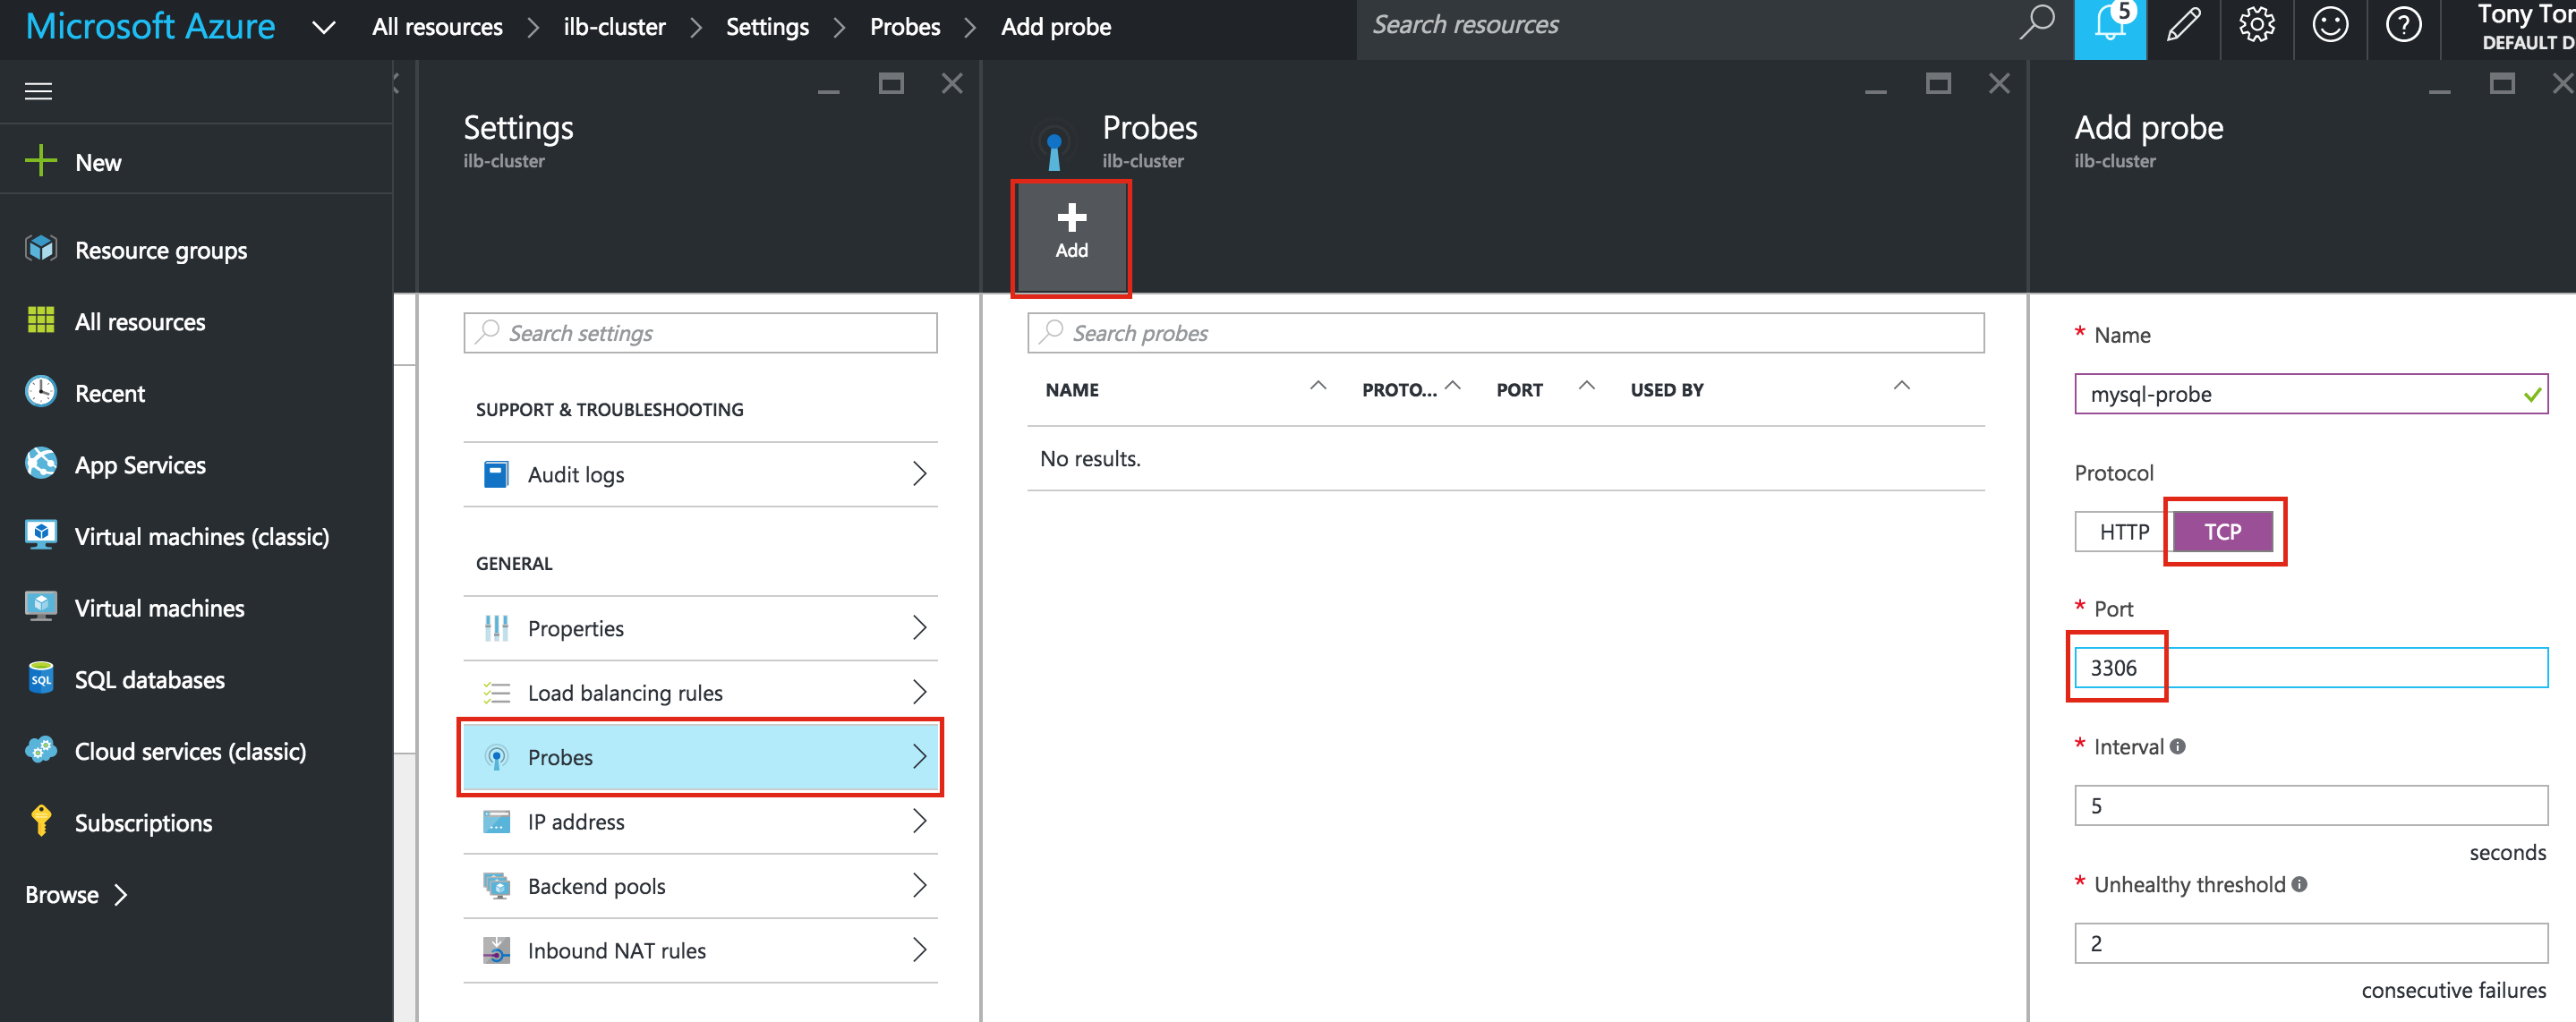
Task: Click the Backend pools icon
Action: pyautogui.click(x=496, y=885)
